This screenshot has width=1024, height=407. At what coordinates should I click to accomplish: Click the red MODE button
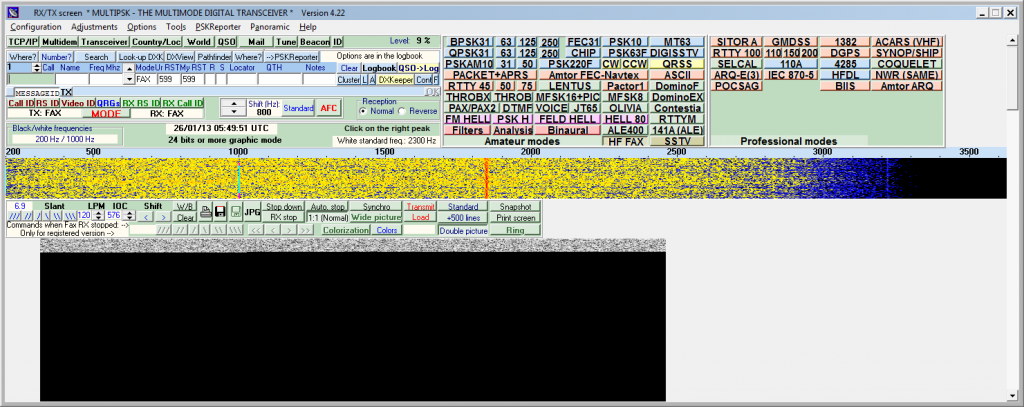106,114
